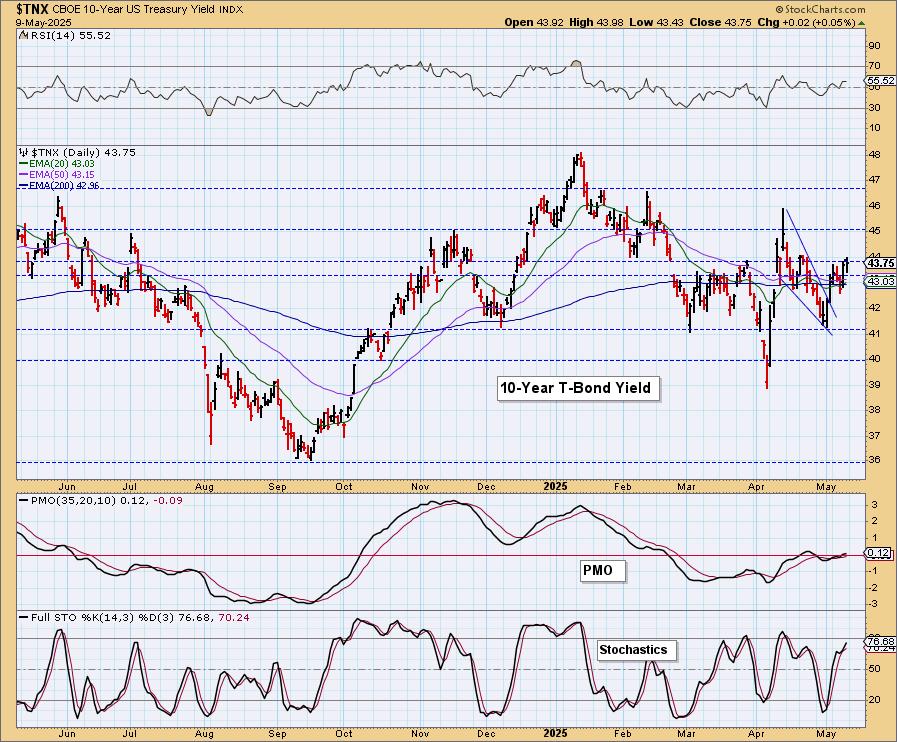Click the 0.12 PMO value tag

point(879,553)
